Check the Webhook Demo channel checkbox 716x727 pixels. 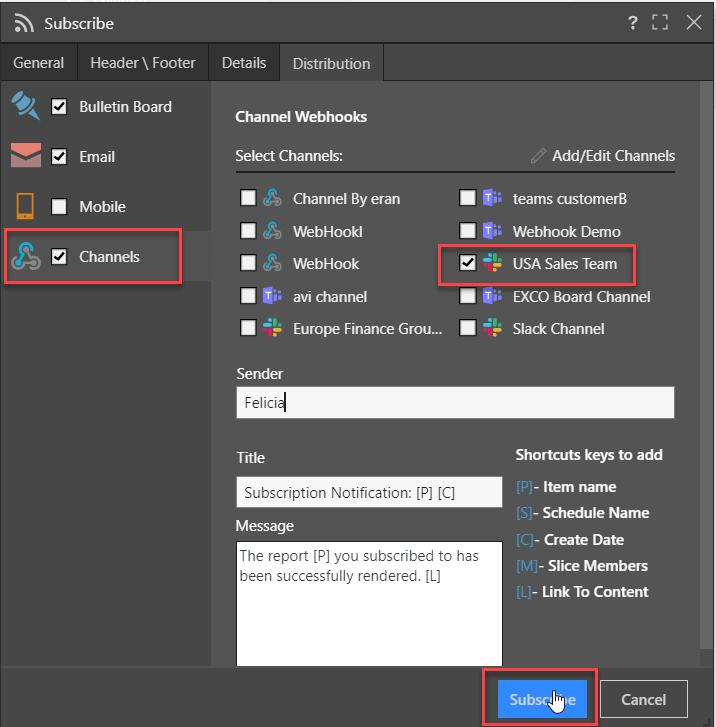[x=467, y=230]
